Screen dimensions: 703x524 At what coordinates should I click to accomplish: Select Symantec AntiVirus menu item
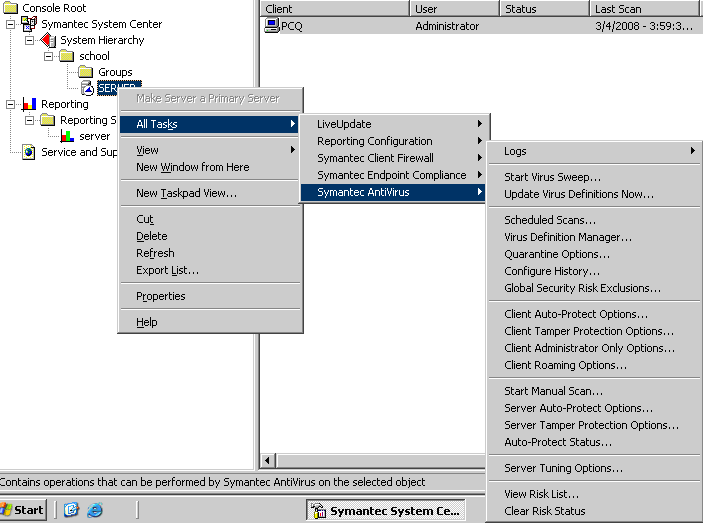click(x=393, y=192)
